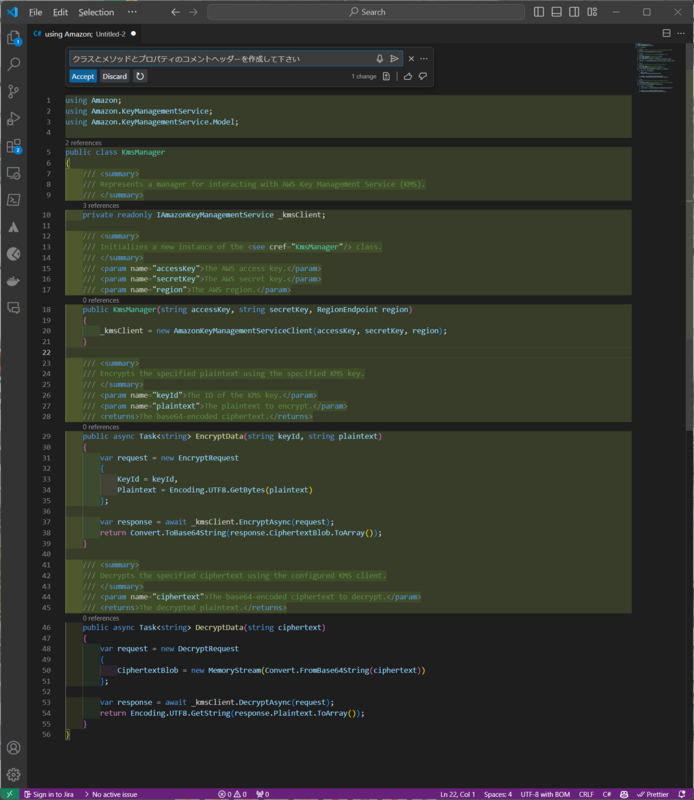Rerun the inline chat request
This screenshot has width=694, height=800.
(x=140, y=76)
